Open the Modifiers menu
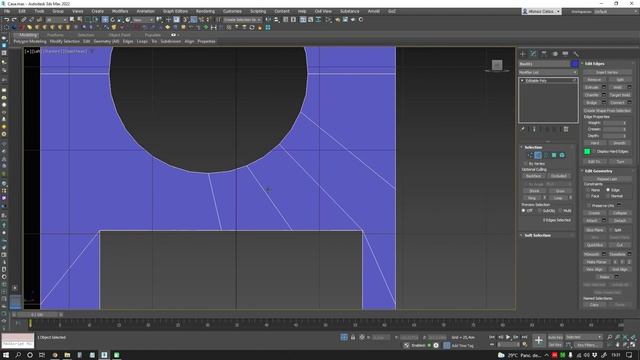The height and width of the screenshot is (360, 640). [120, 11]
